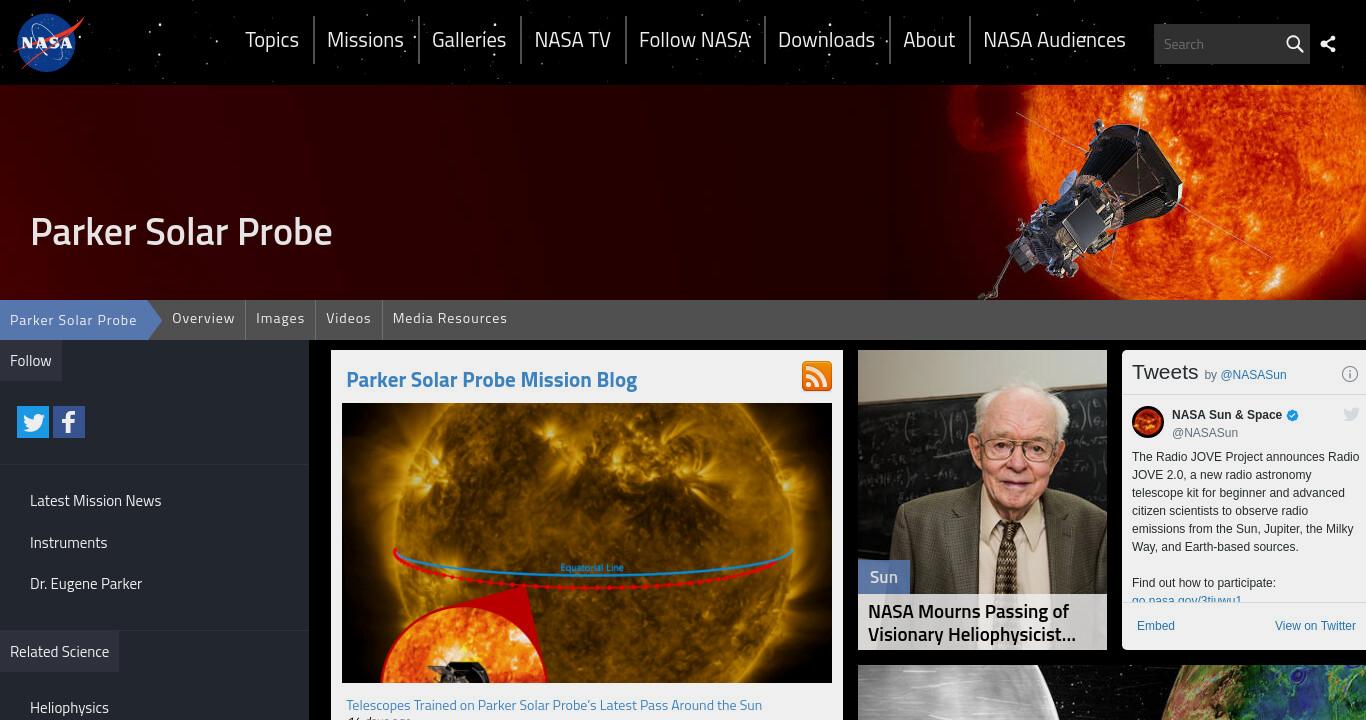Open the Twitter follow icon
The height and width of the screenshot is (720, 1366).
[x=33, y=422]
